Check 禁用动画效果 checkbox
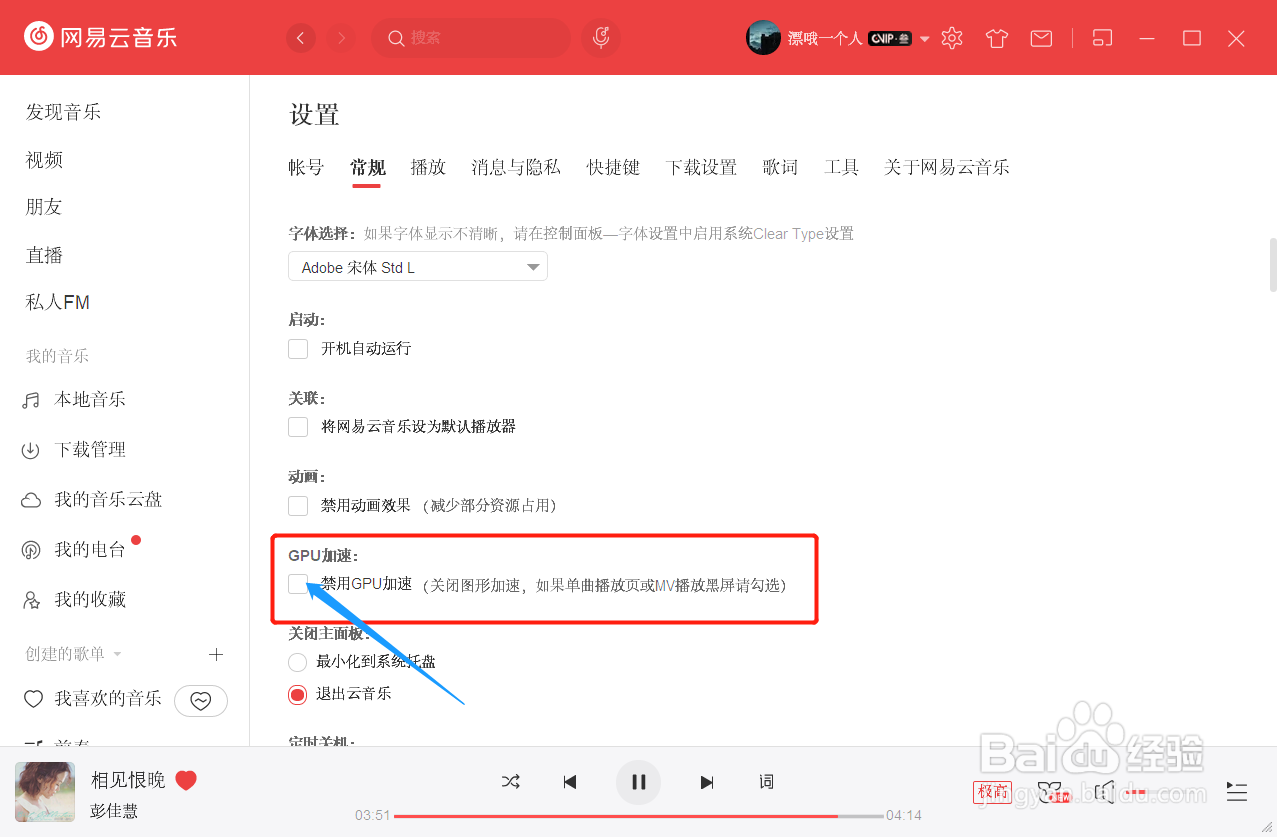This screenshot has width=1277, height=837. (298, 505)
